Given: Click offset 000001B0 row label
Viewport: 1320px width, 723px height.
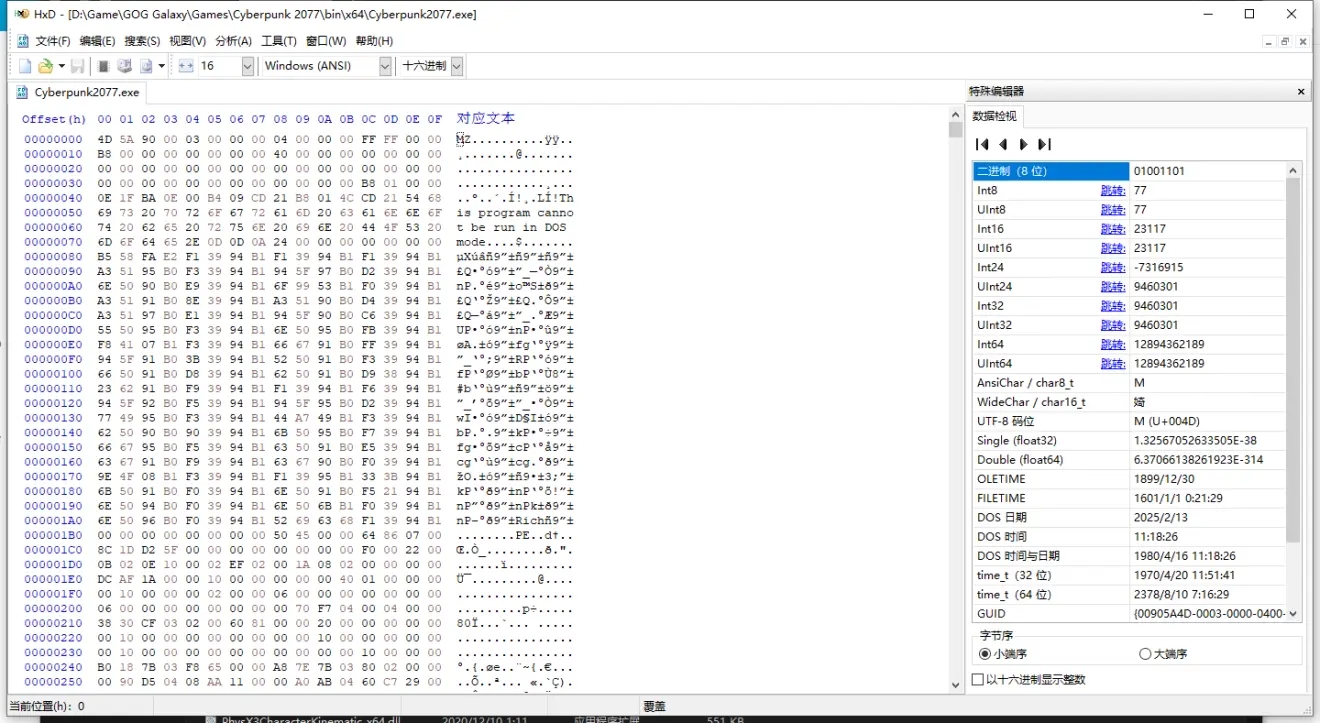Looking at the screenshot, I should 54,534.
